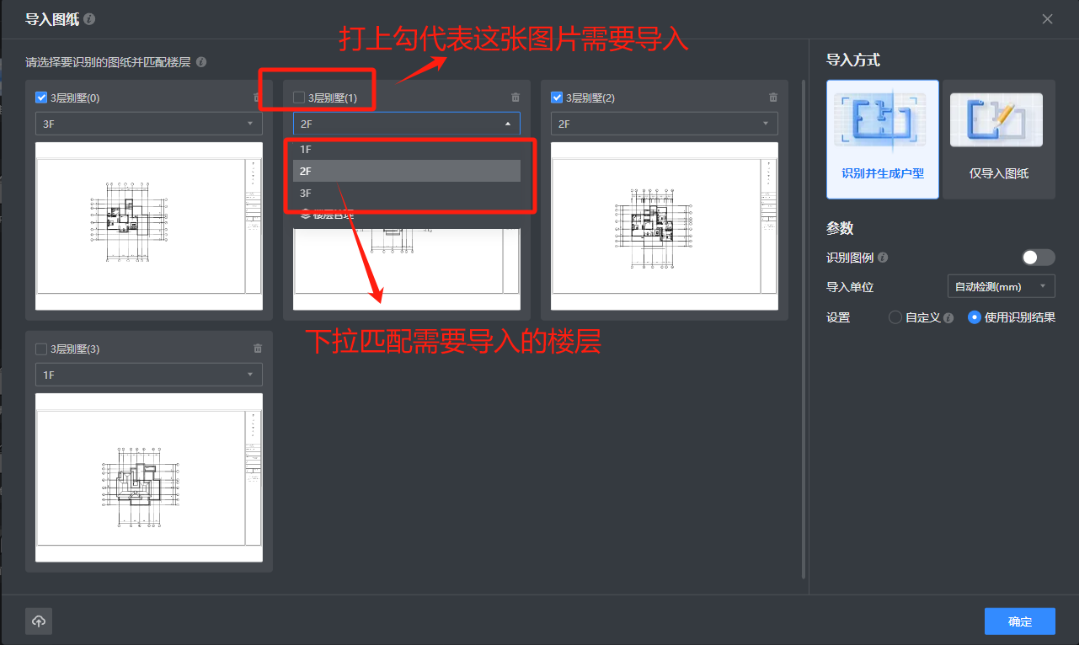This screenshot has height=645, width=1079.
Task: Delete the 3层别墅(1) drawing with trash icon
Action: 515,97
